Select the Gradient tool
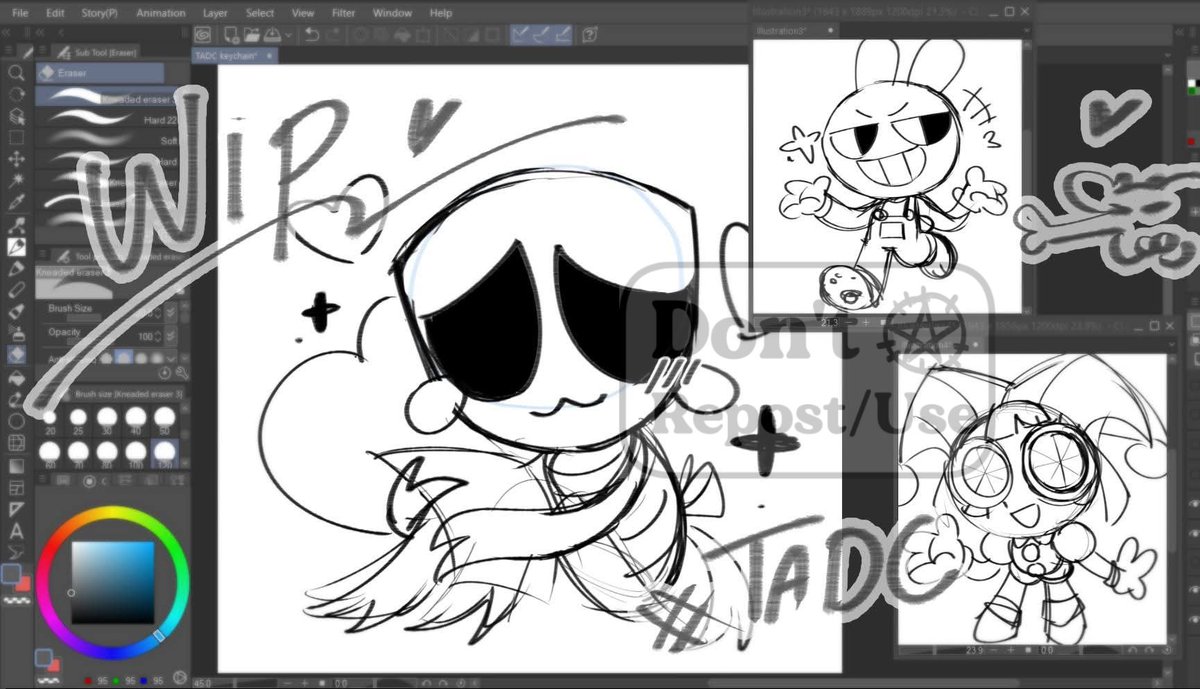The width and height of the screenshot is (1200, 689). [16, 465]
